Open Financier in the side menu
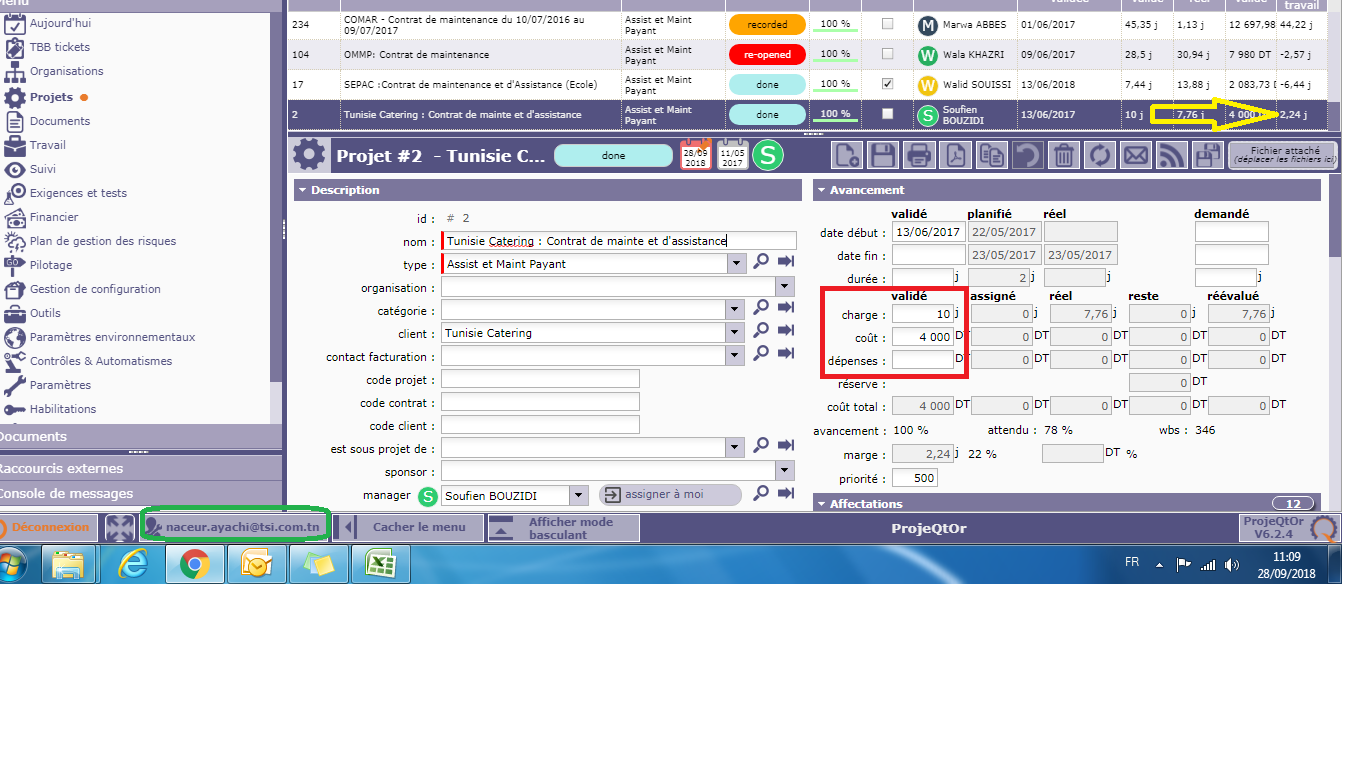 point(54,217)
